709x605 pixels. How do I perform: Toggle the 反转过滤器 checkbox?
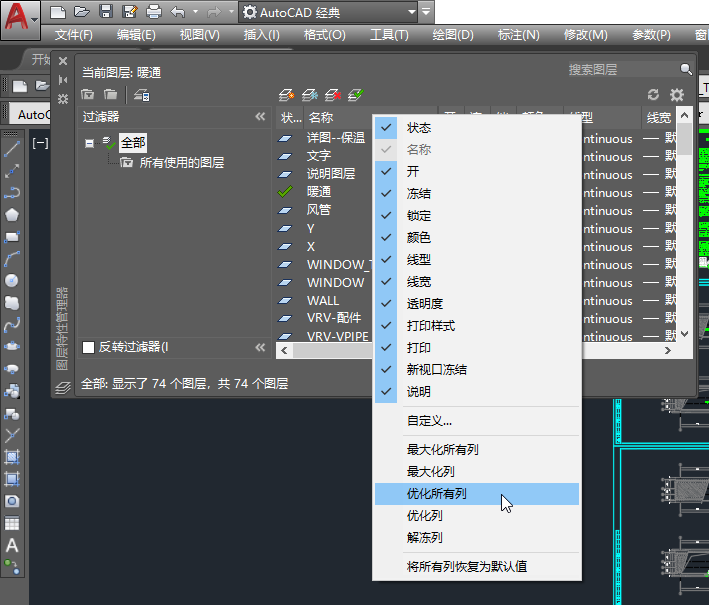click(88, 347)
